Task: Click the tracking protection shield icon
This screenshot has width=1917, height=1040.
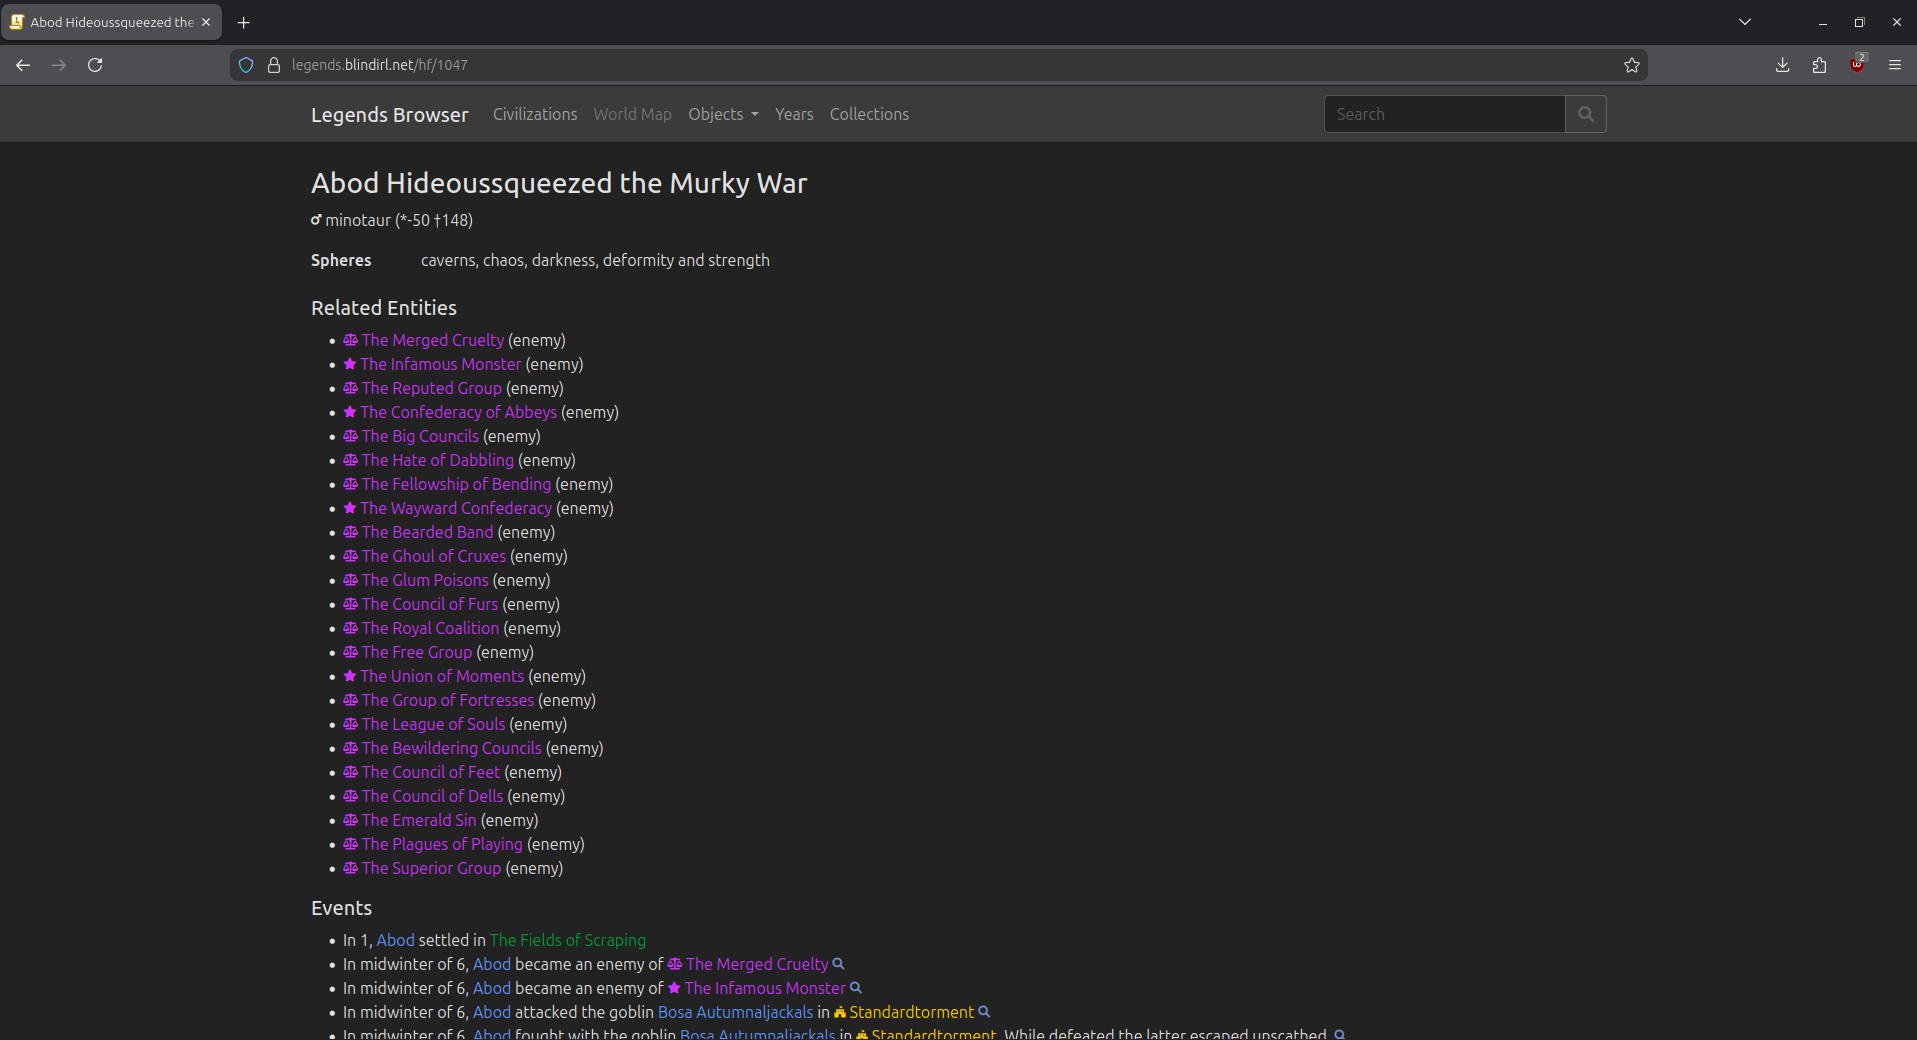Action: tap(246, 65)
